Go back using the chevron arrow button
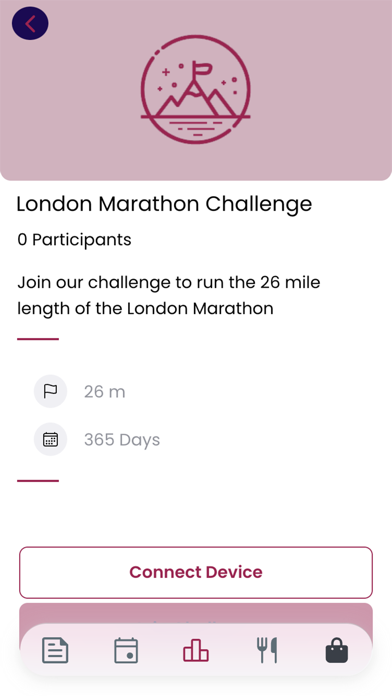 [30, 24]
